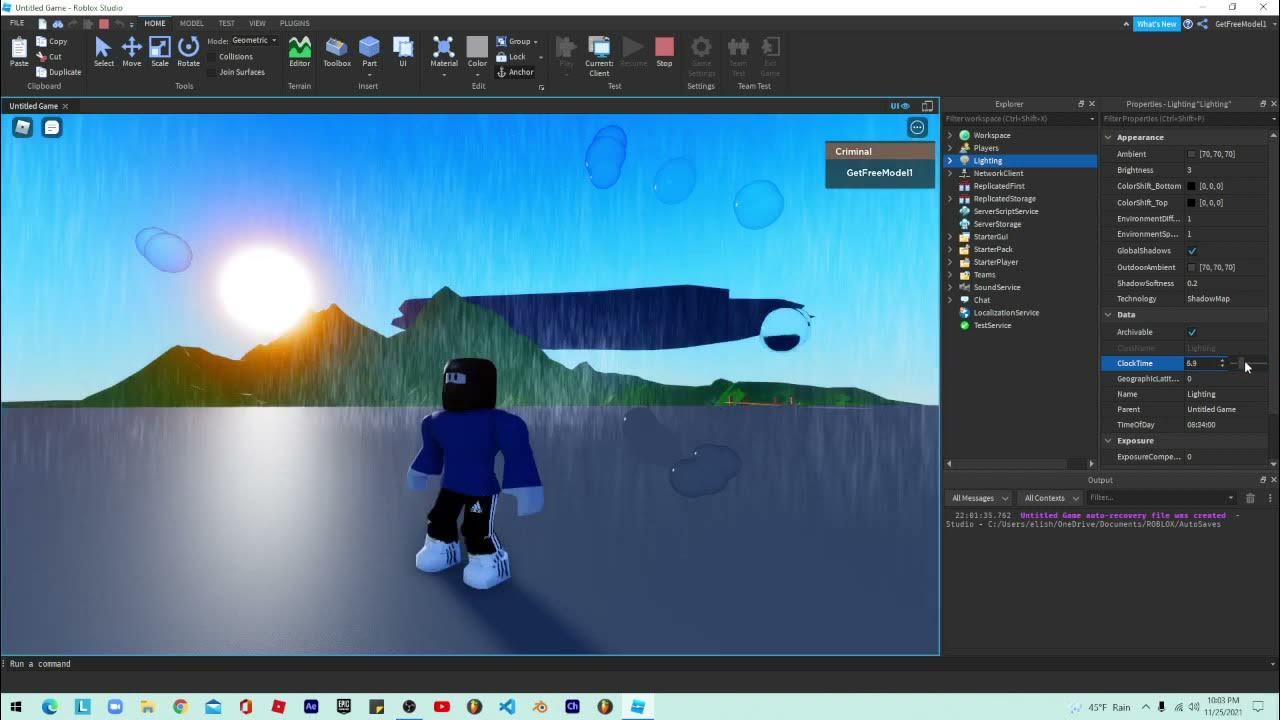Expand the Workspace tree node

point(950,135)
